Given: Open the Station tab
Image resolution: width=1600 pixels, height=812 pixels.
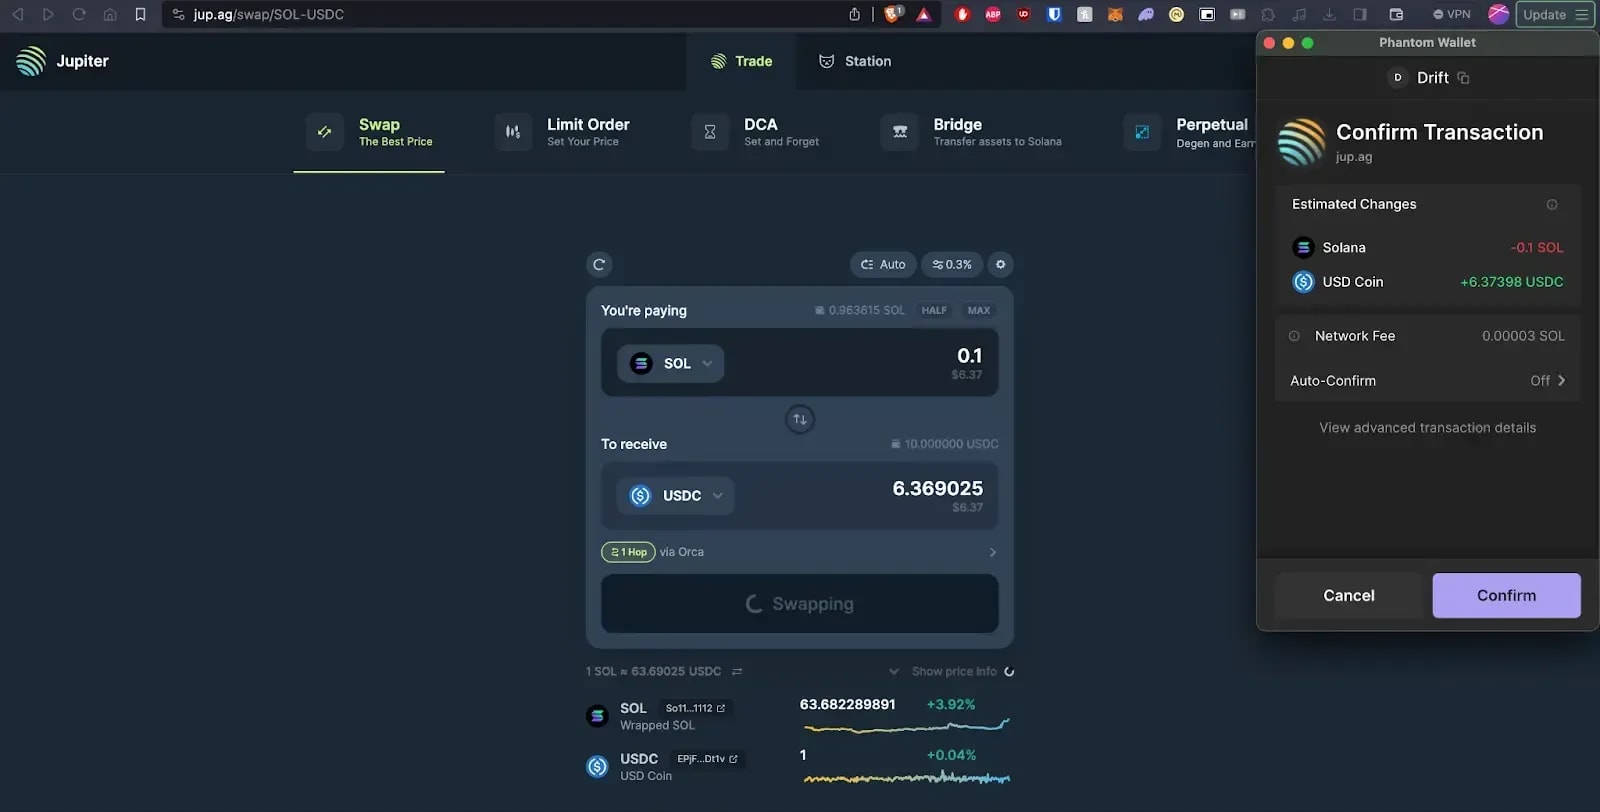Looking at the screenshot, I should (x=855, y=61).
